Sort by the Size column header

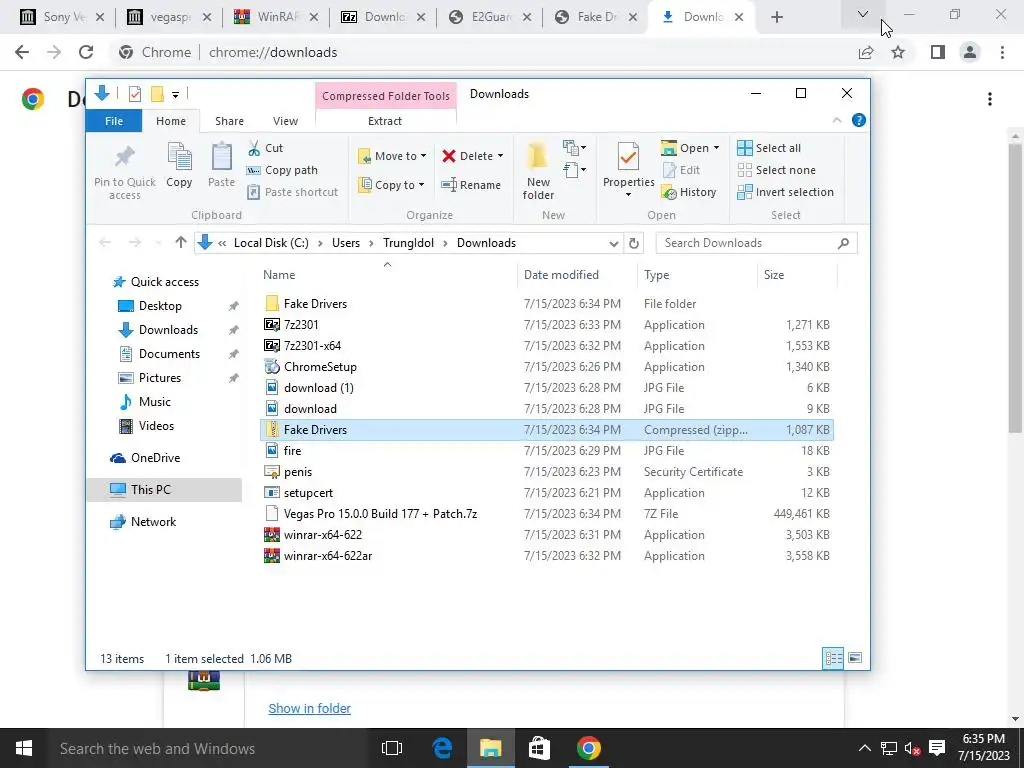(x=797, y=275)
